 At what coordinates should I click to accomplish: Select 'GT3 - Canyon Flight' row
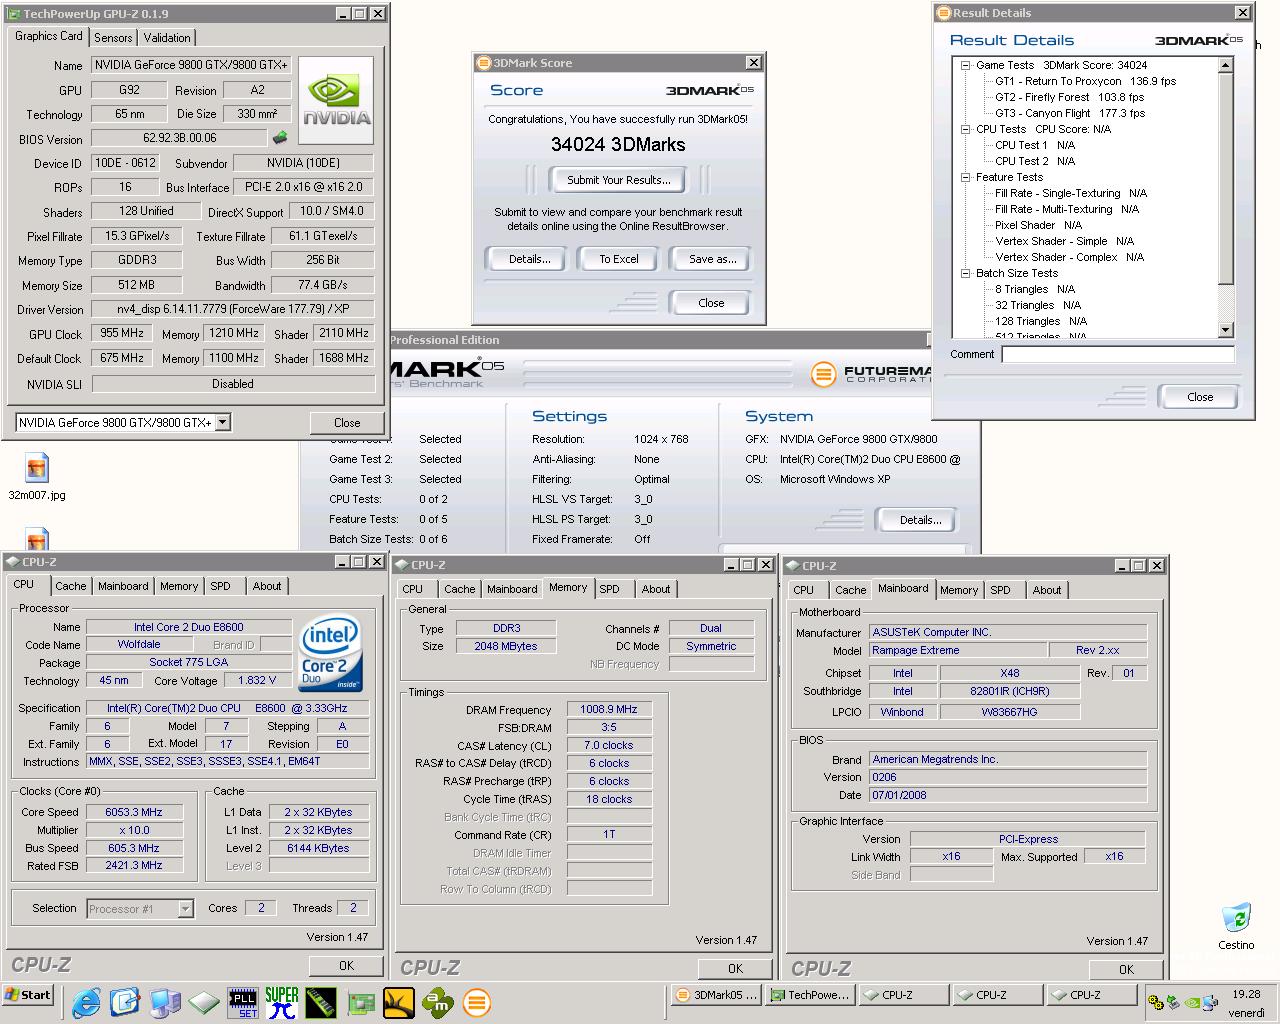(1069, 113)
